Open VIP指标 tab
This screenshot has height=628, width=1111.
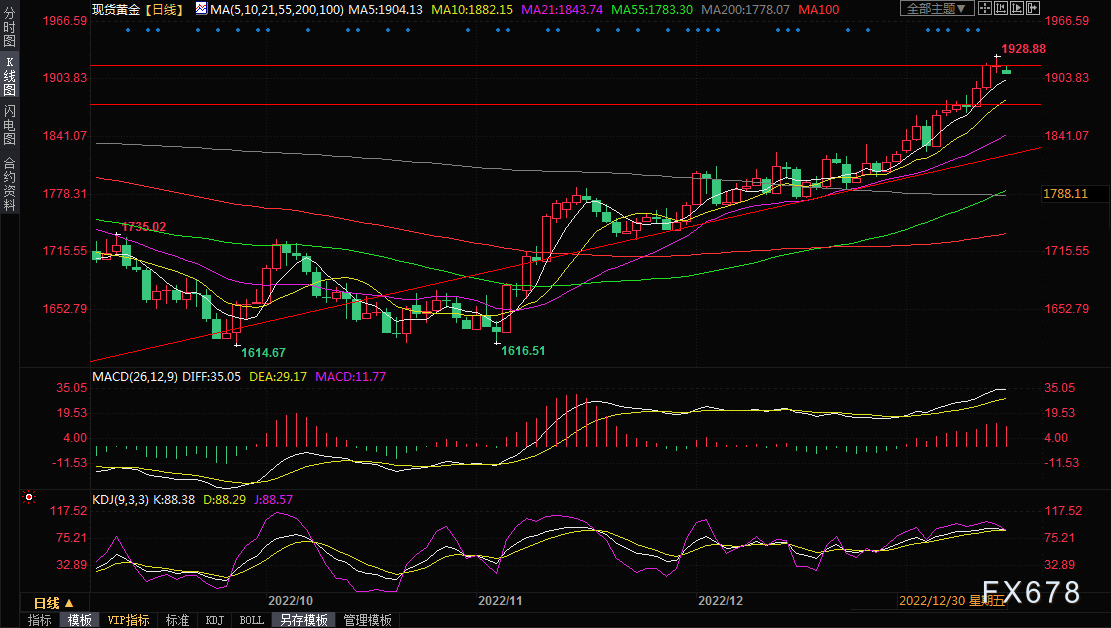click(128, 620)
